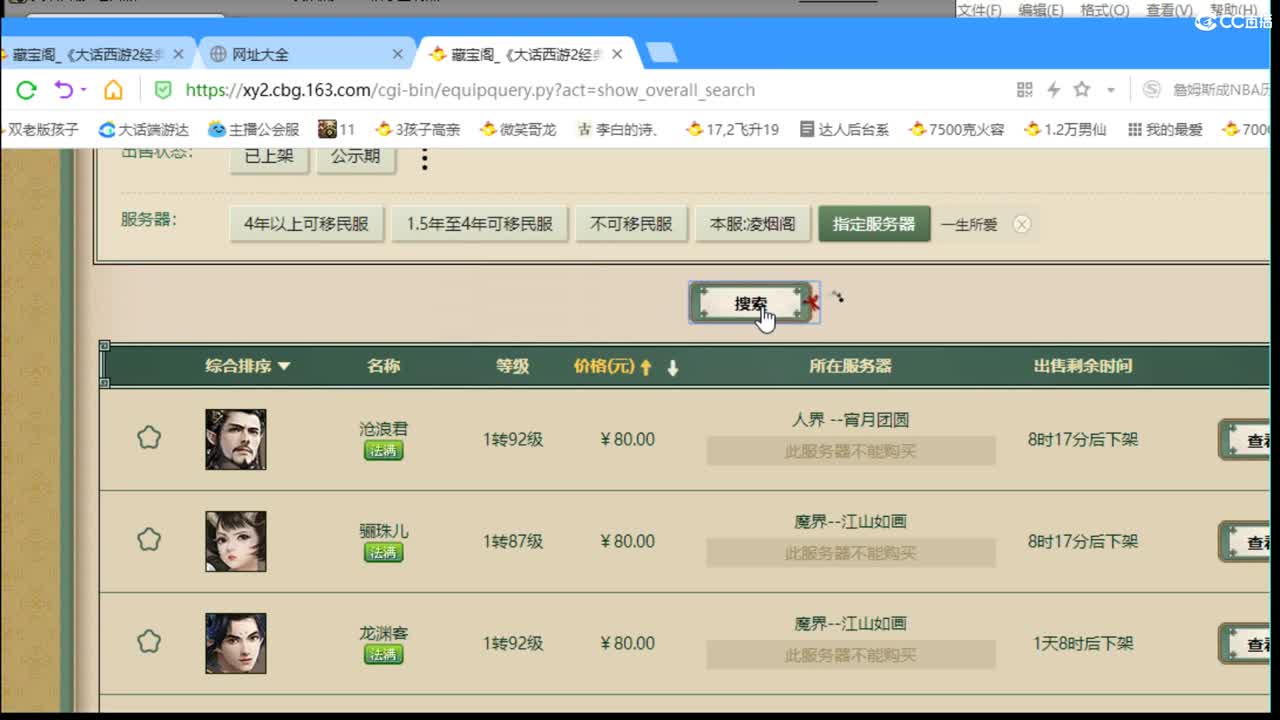Open bookmark 主播公会服
This screenshot has height=720, width=1280.
coord(254,129)
